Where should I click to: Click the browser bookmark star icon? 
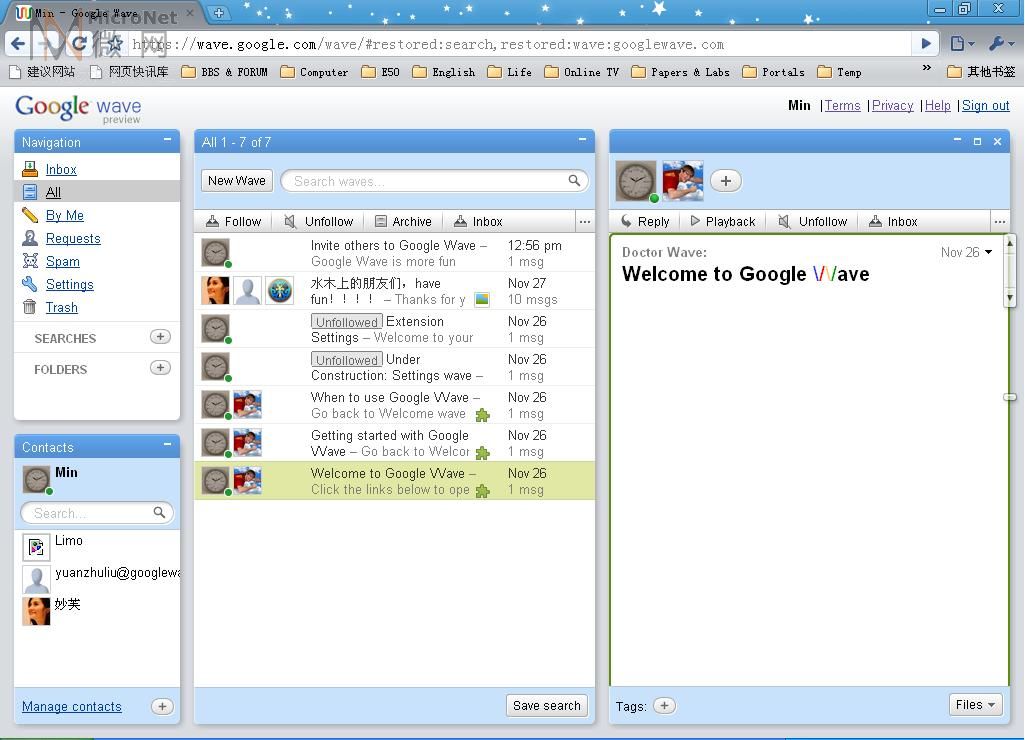[x=115, y=44]
